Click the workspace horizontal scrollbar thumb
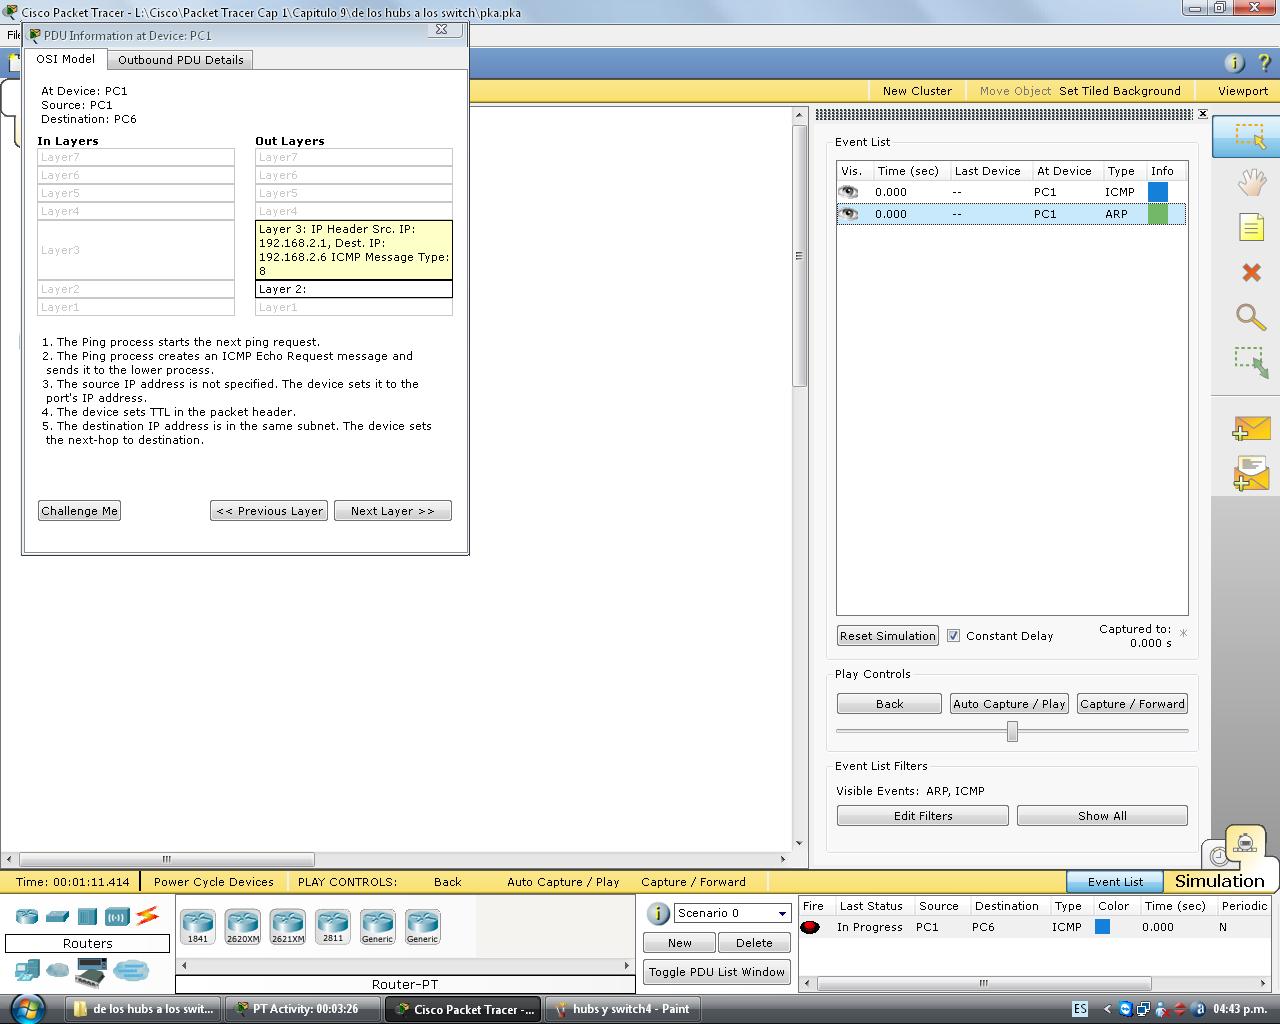1280x1024 pixels. tap(167, 859)
